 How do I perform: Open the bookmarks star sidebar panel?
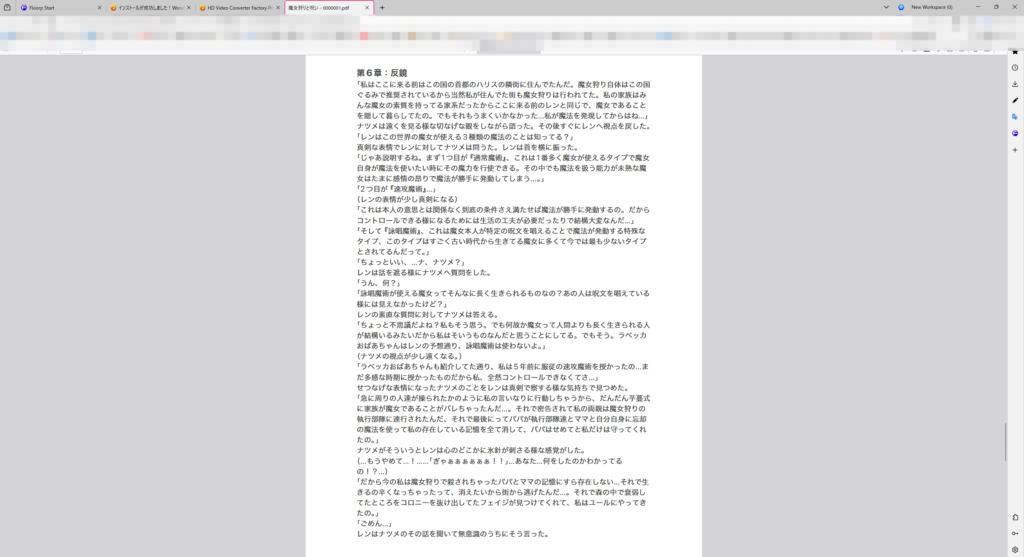click(x=1015, y=52)
